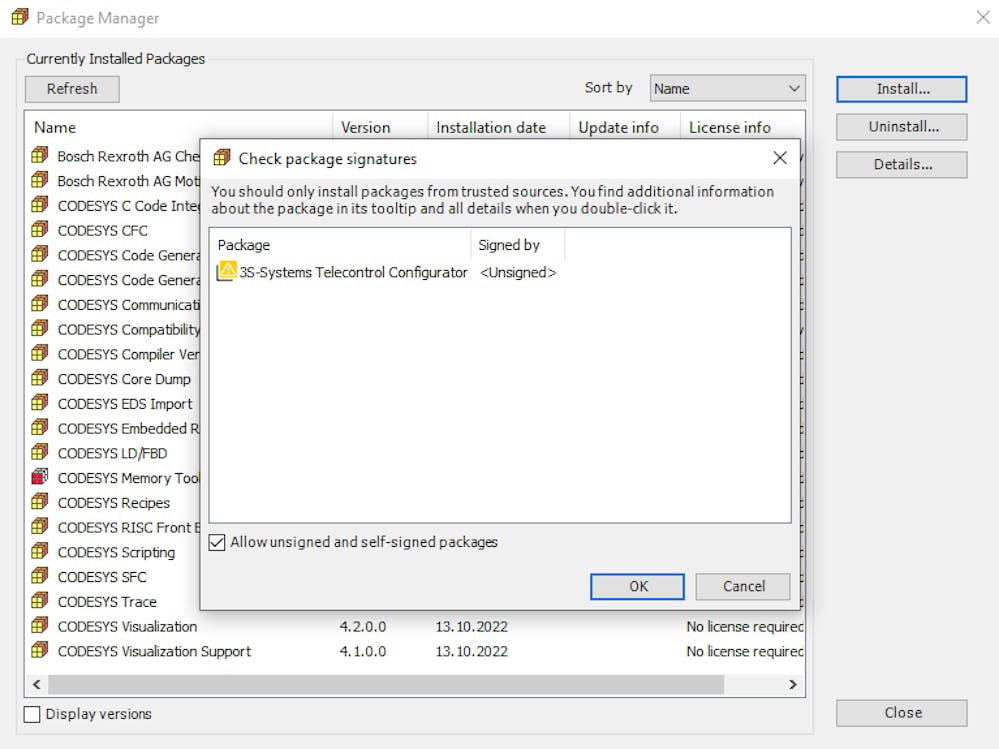Click the Uninstall... button
The image size is (999, 749).
pos(902,127)
